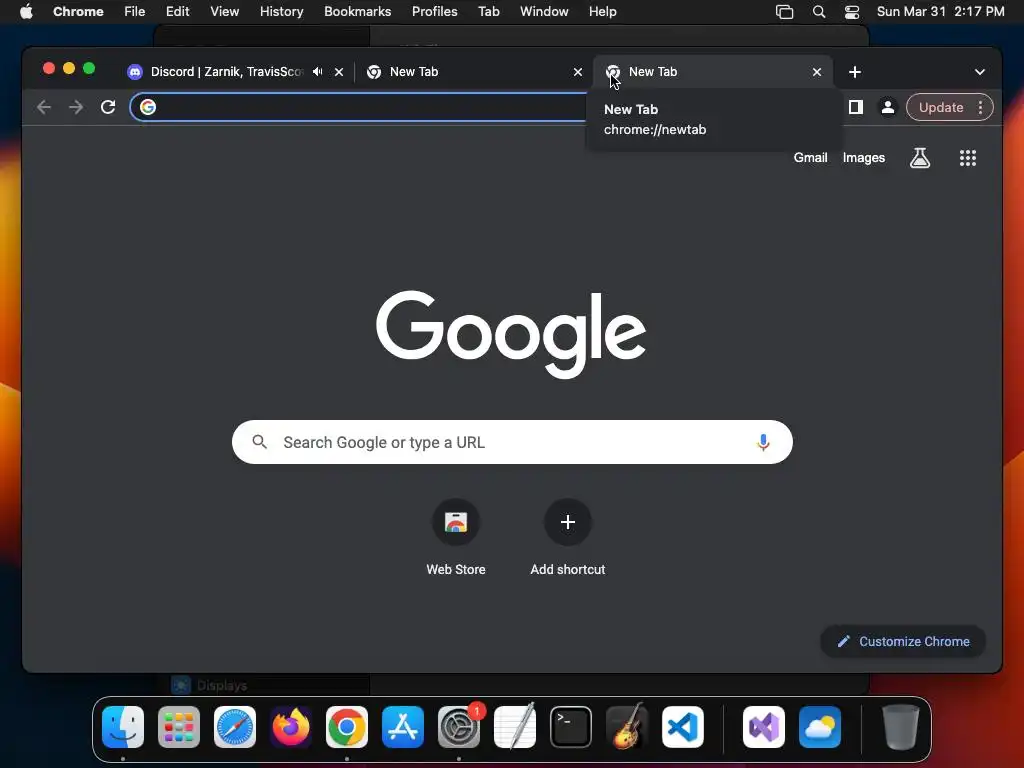
Task: Launch GarageBand from the dock
Action: click(x=627, y=727)
